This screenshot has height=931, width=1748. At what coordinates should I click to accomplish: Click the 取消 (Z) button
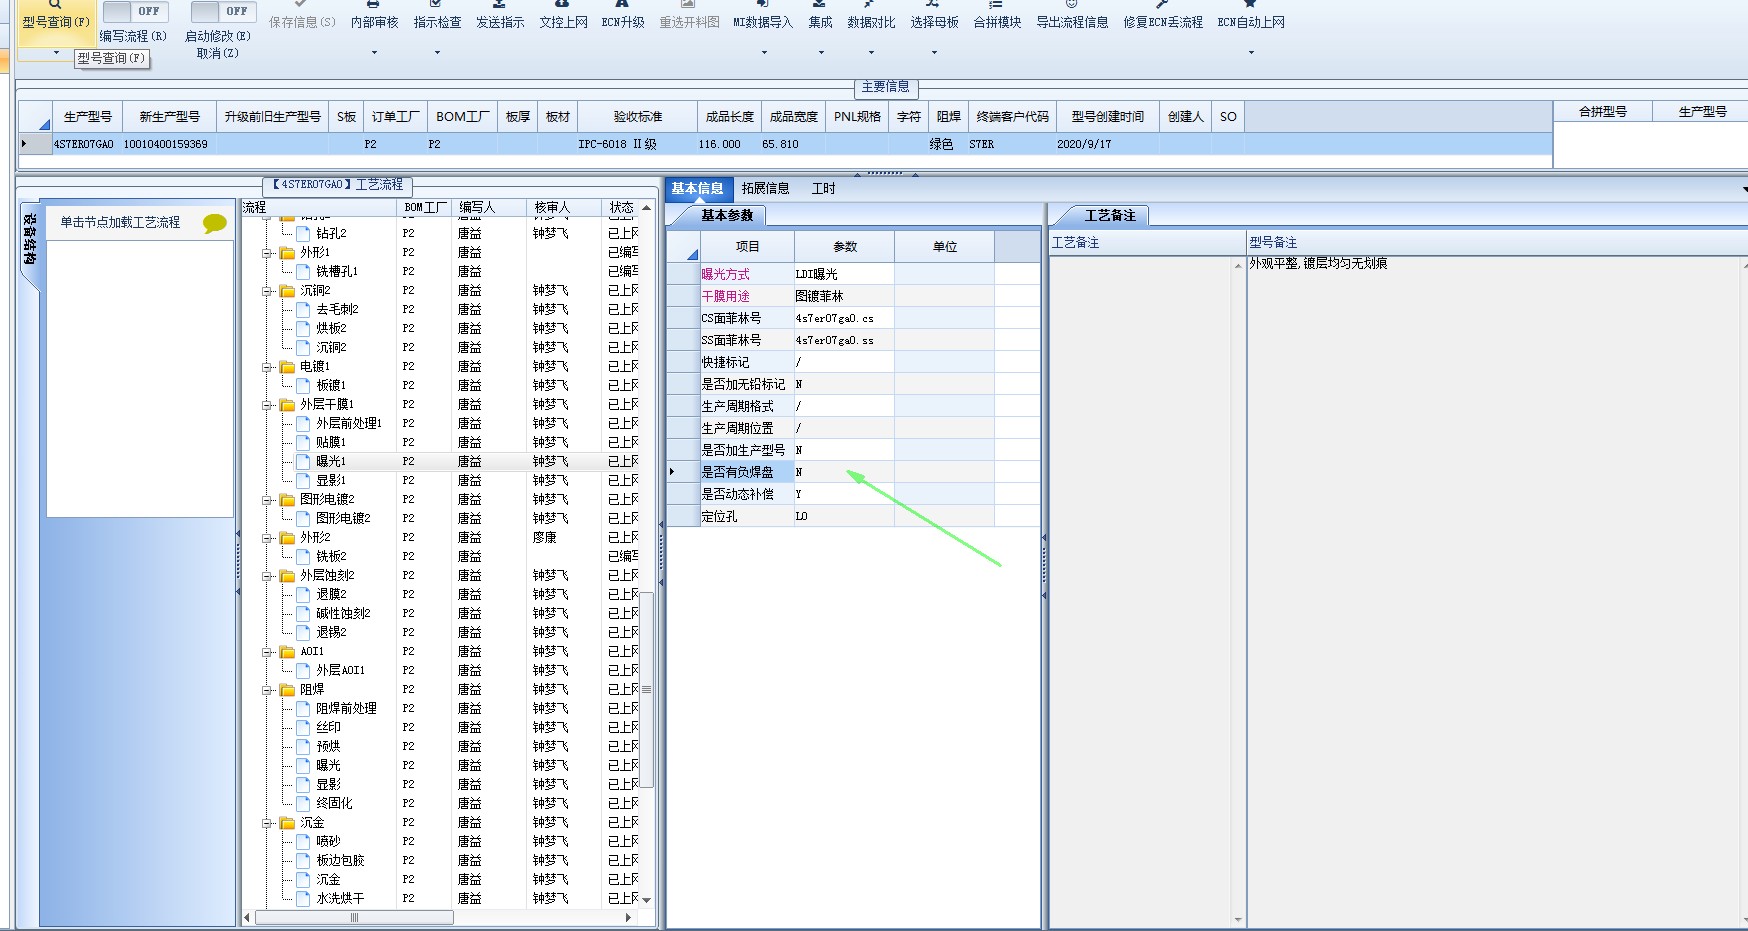pyautogui.click(x=217, y=54)
